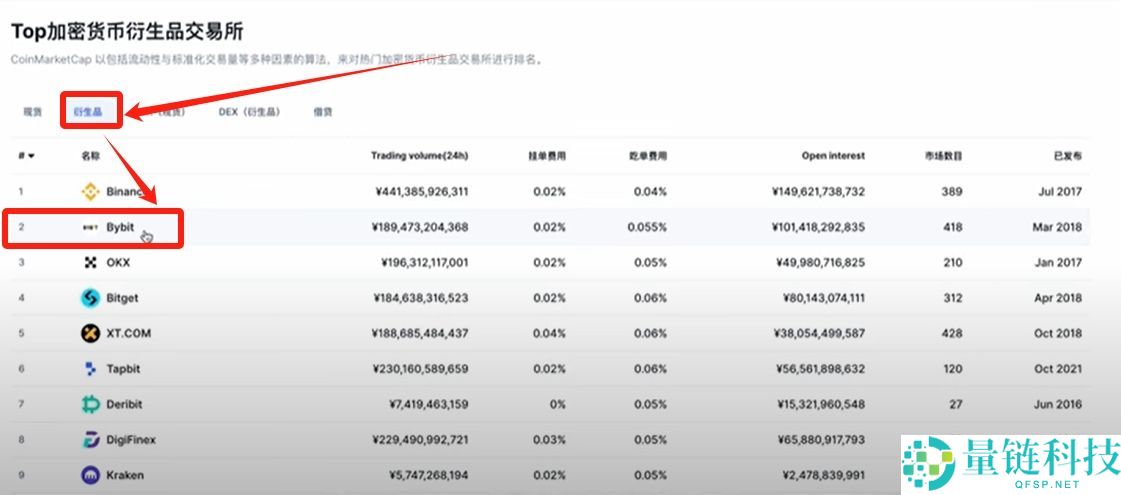Click Kraken volume ¥5,747,268,194

pos(429,475)
